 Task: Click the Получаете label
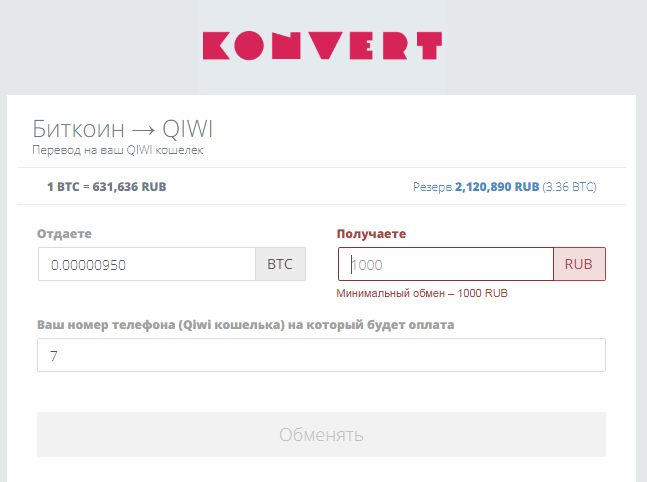click(x=371, y=234)
